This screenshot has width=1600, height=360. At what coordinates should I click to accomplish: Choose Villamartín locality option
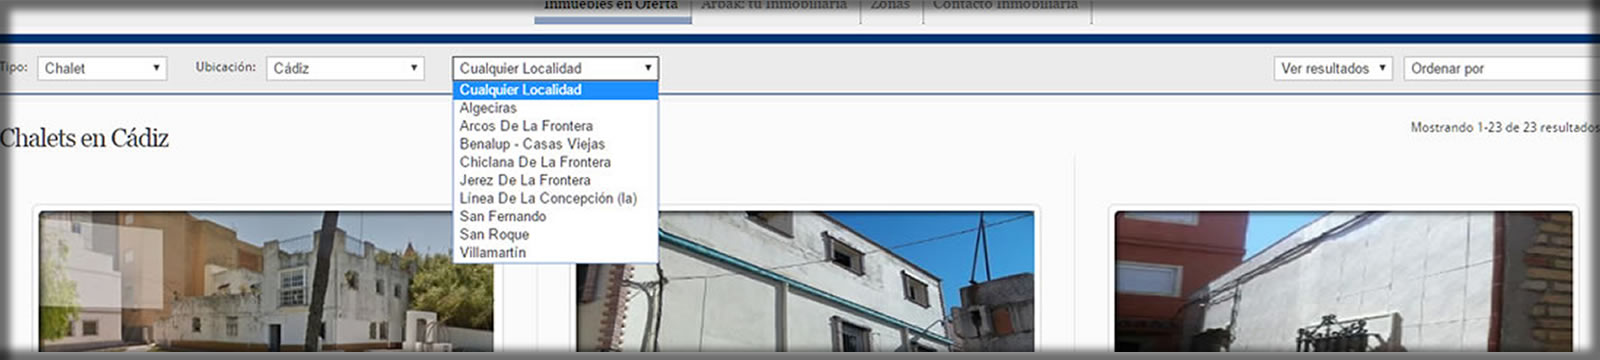[x=555, y=252]
